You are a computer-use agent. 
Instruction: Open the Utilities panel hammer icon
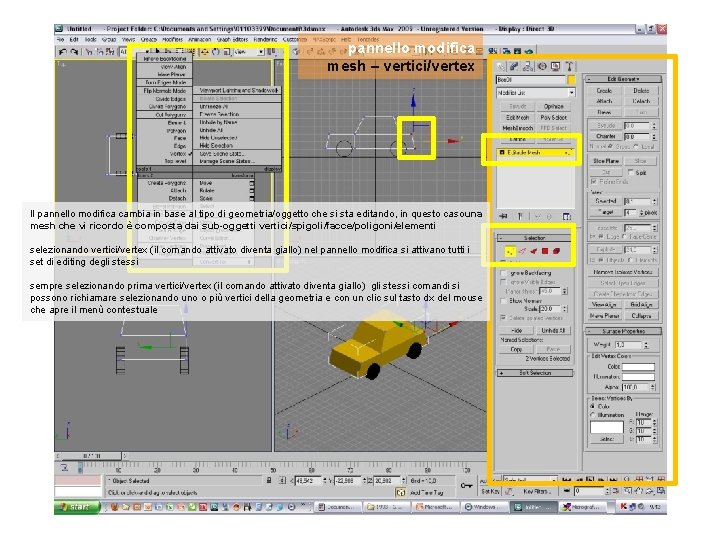(569, 67)
